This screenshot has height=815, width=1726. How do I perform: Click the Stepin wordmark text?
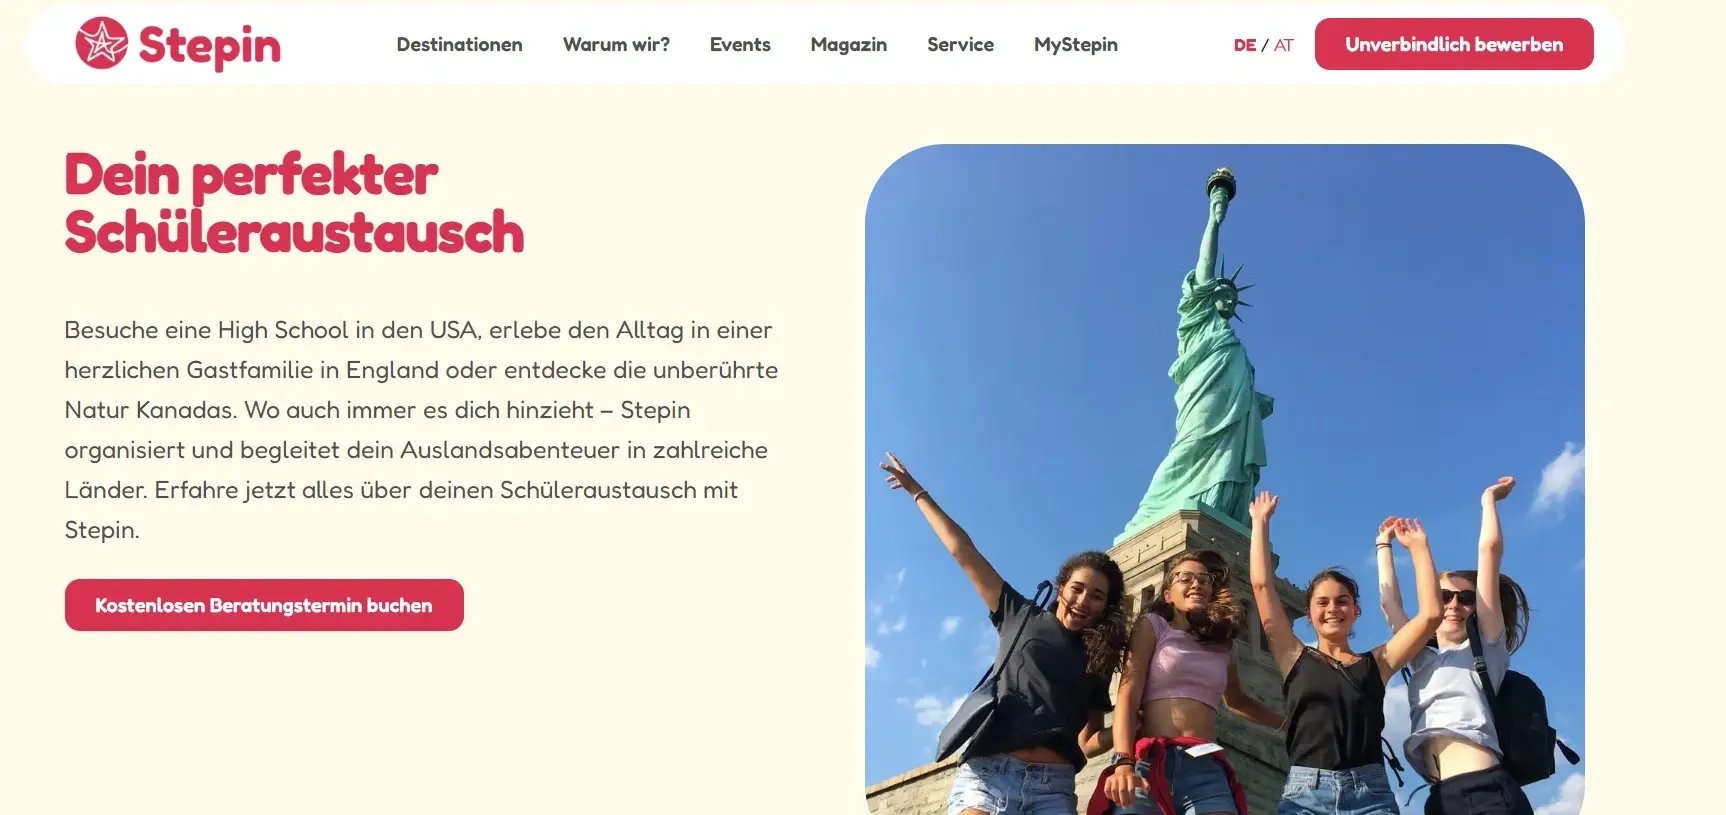[x=210, y=46]
